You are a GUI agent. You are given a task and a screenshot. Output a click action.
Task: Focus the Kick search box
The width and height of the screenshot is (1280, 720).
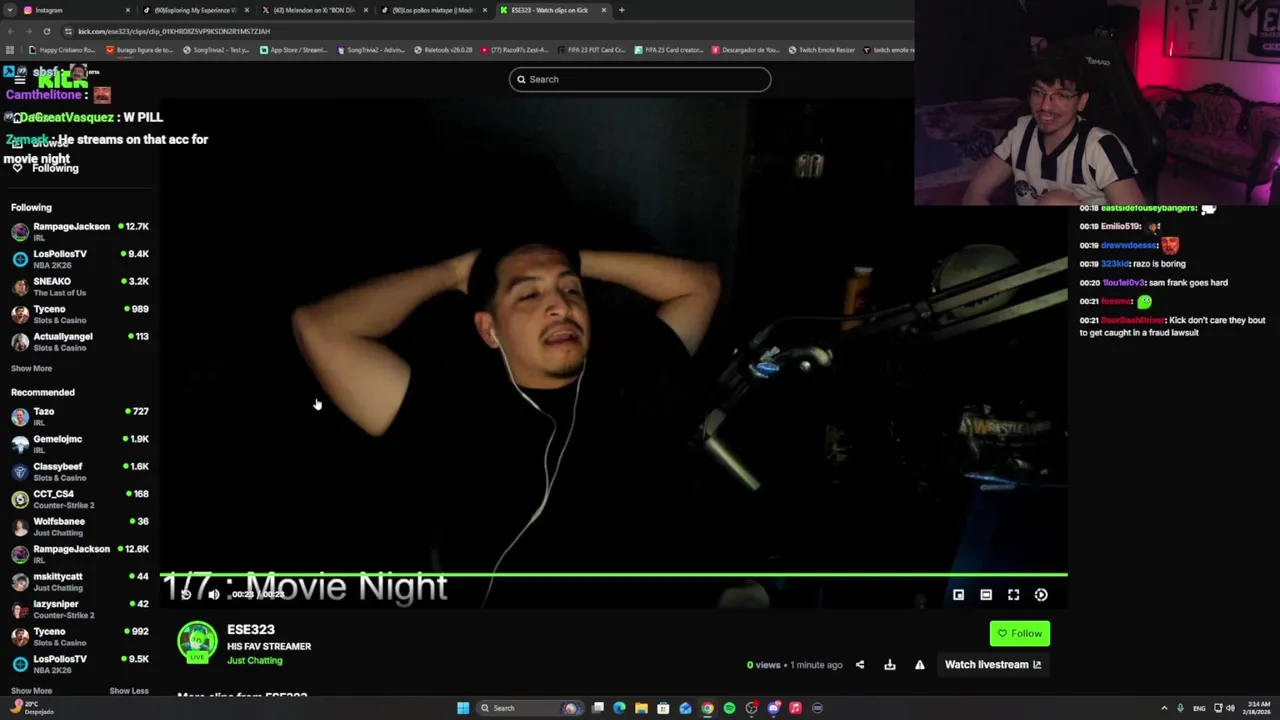640,79
